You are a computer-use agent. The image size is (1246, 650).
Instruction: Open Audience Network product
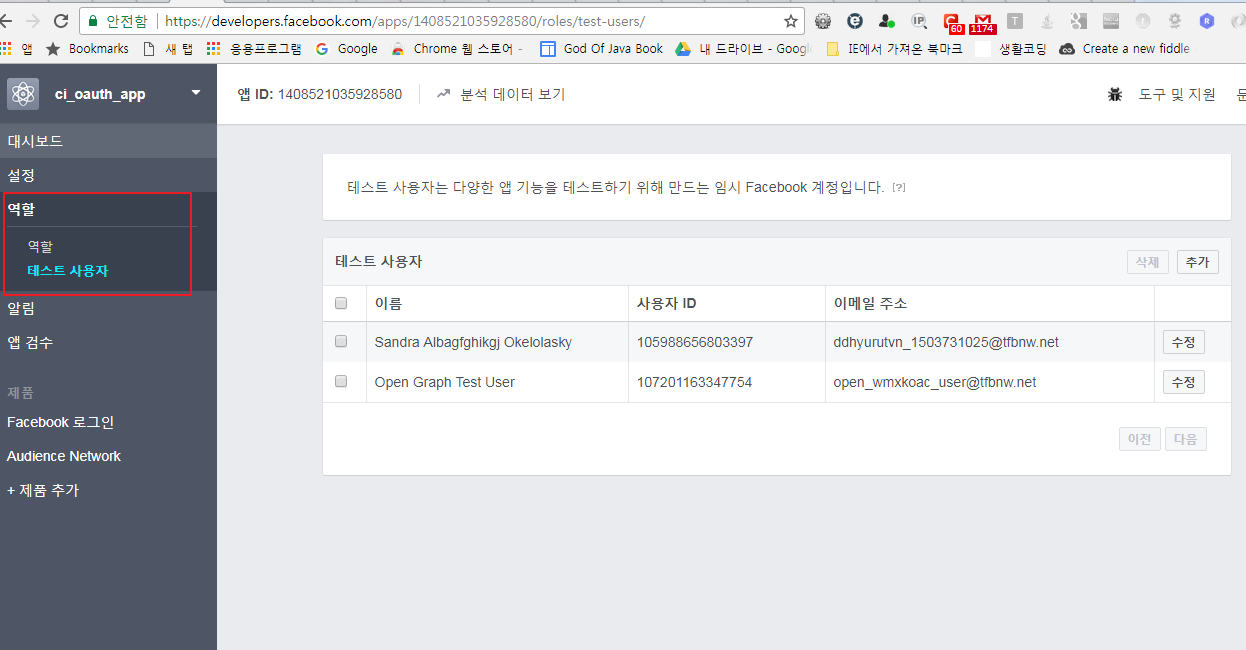click(64, 456)
